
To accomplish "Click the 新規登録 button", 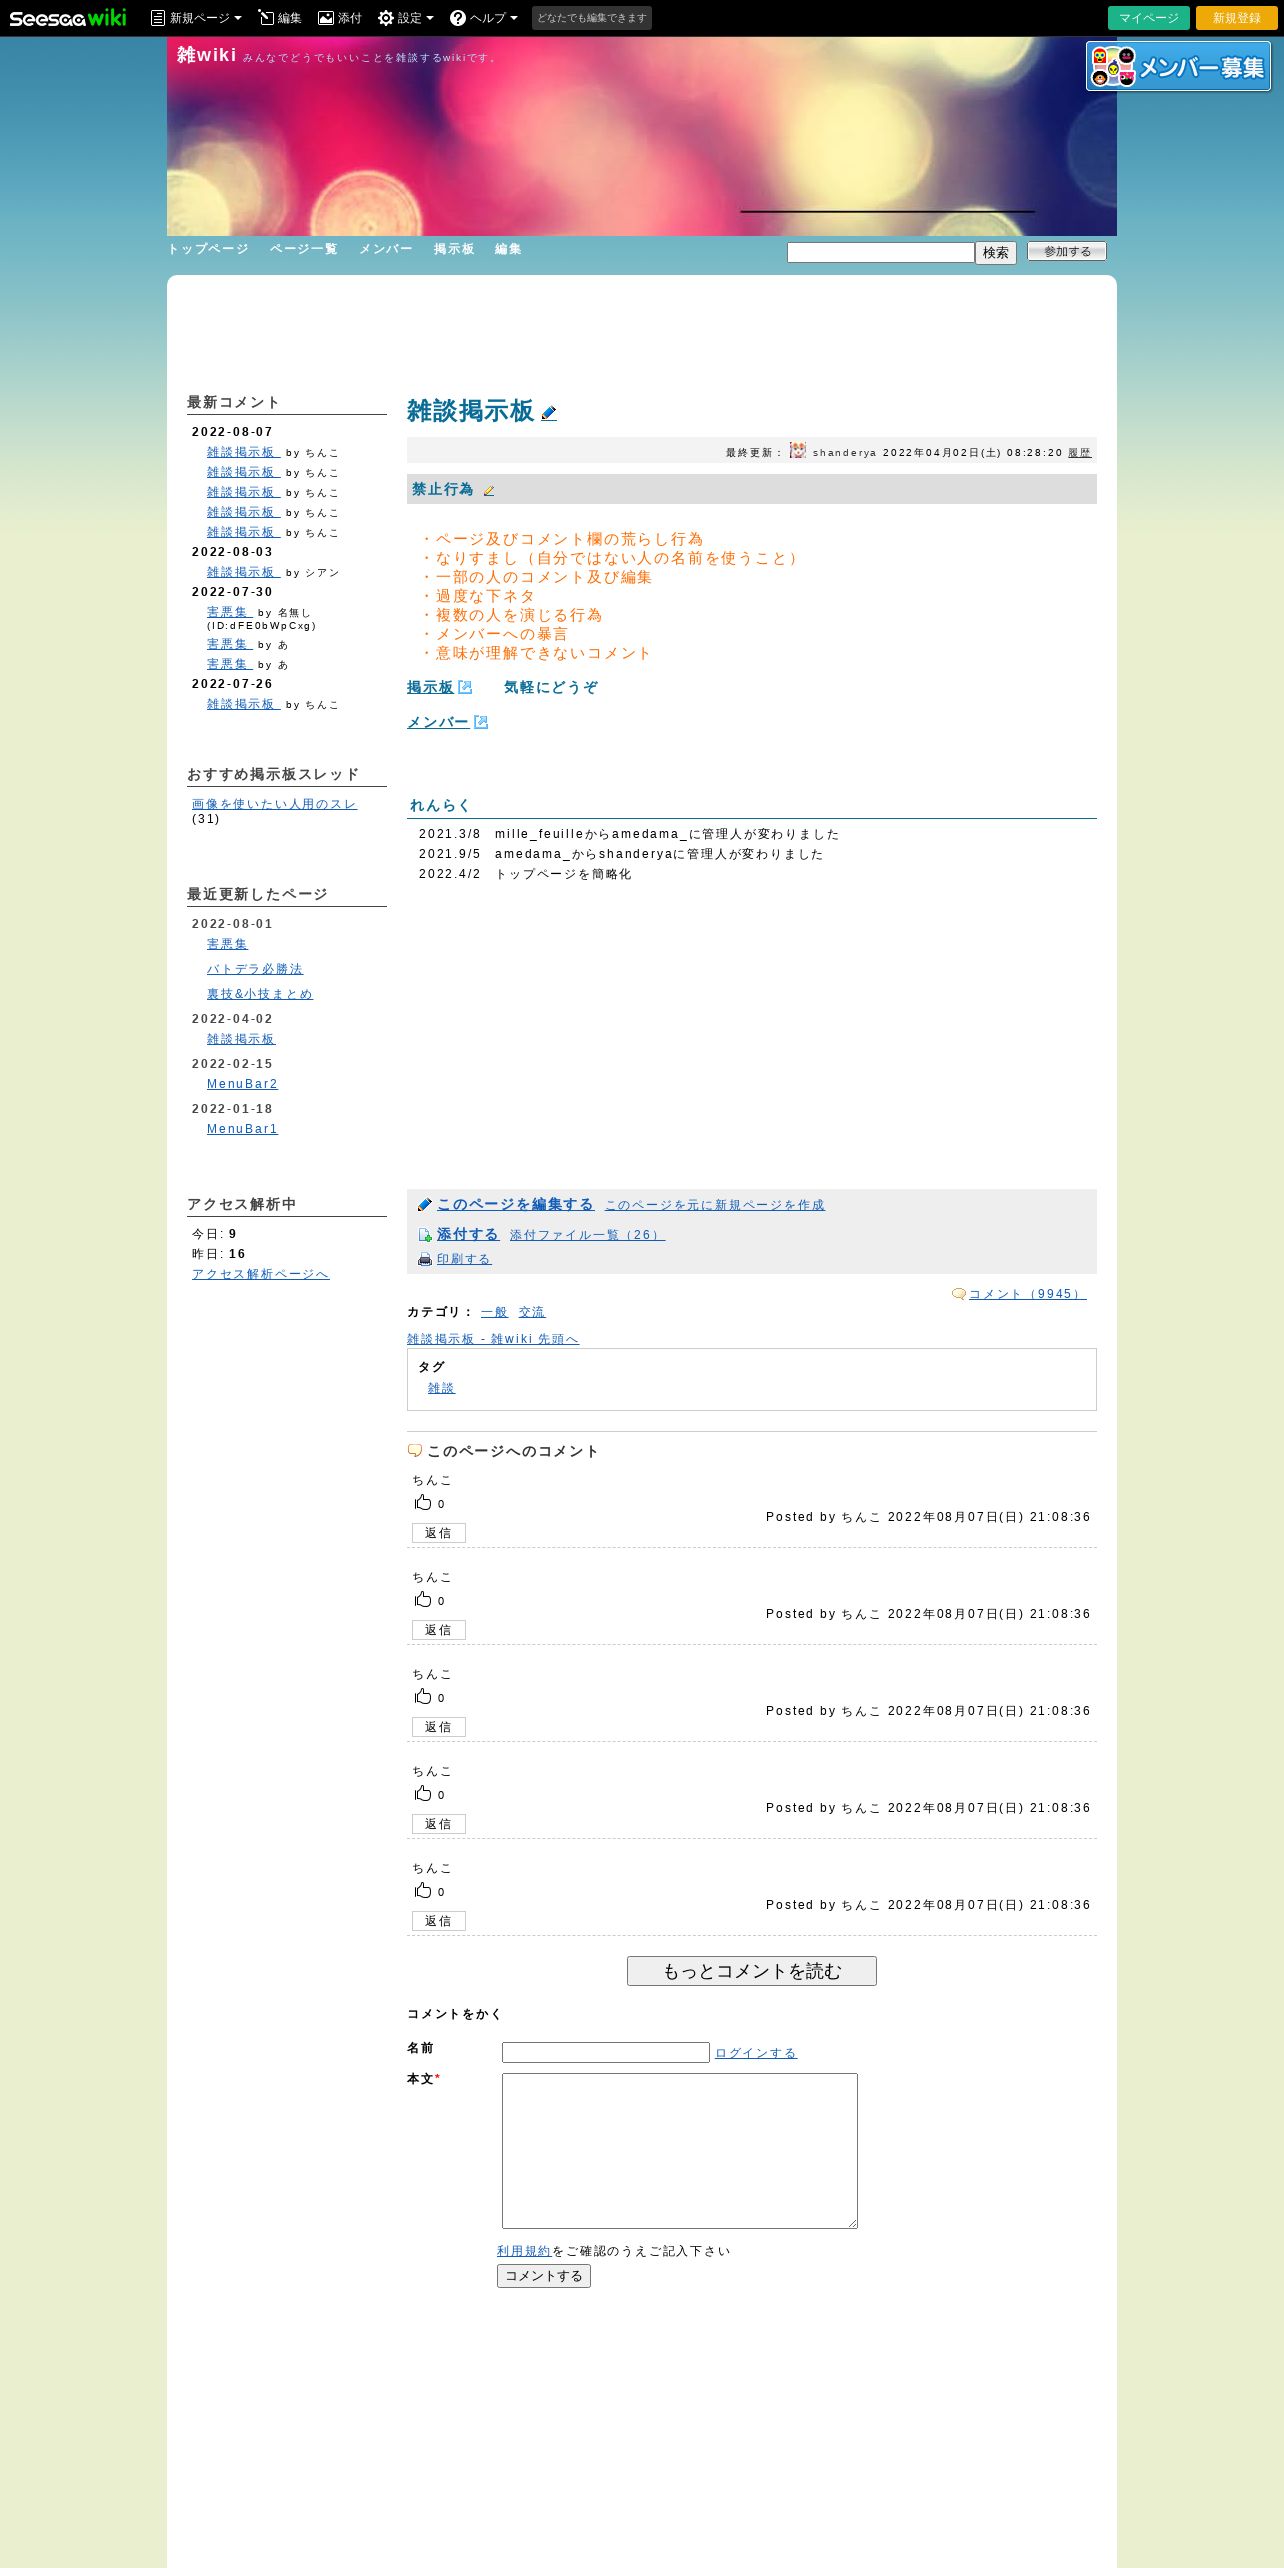I will click(x=1236, y=18).
